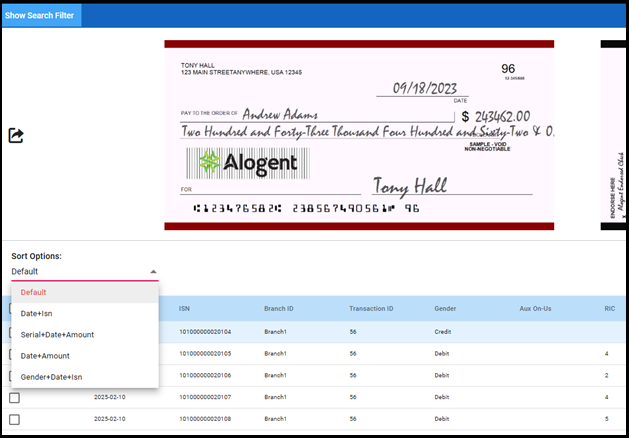The width and height of the screenshot is (629, 438).
Task: Click the Transaction ID column header
Action: point(372,308)
